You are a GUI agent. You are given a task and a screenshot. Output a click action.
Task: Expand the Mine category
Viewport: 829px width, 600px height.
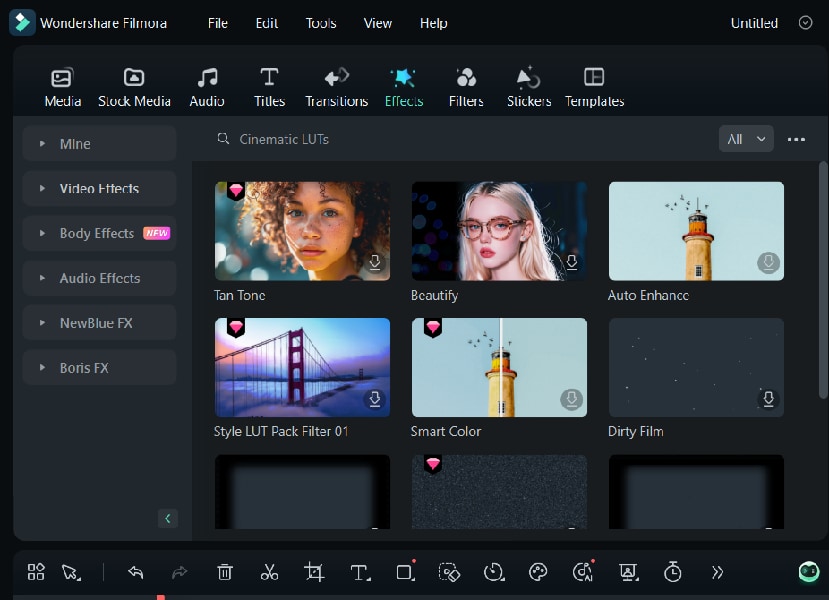pyautogui.click(x=99, y=143)
